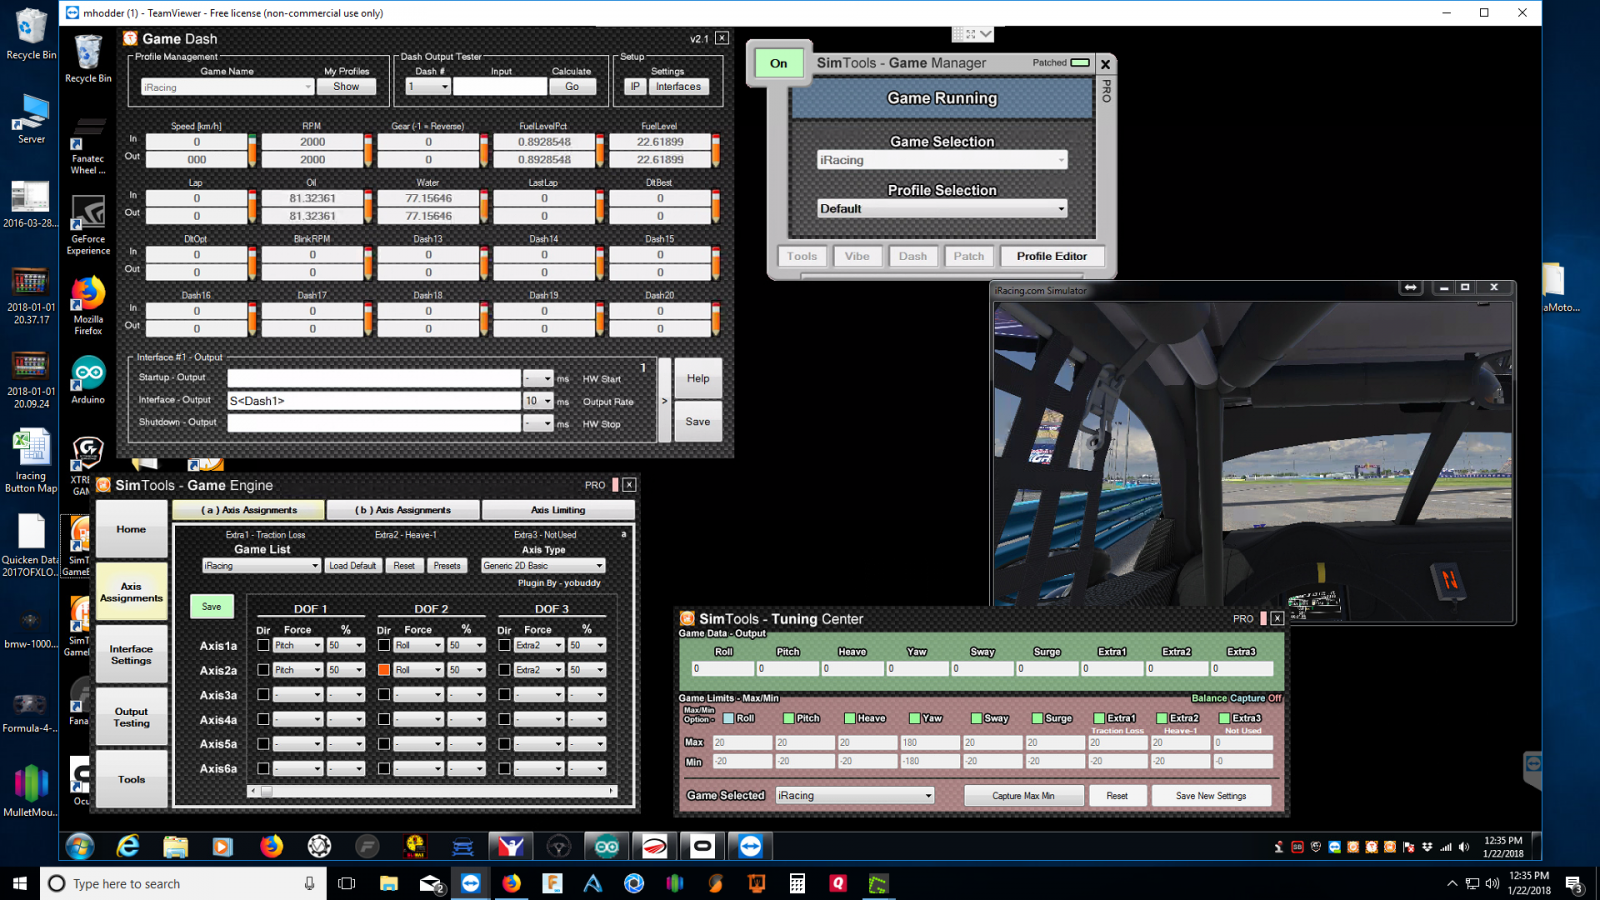Open GeForce Experience desktop icon
The width and height of the screenshot is (1600, 900).
click(x=88, y=226)
